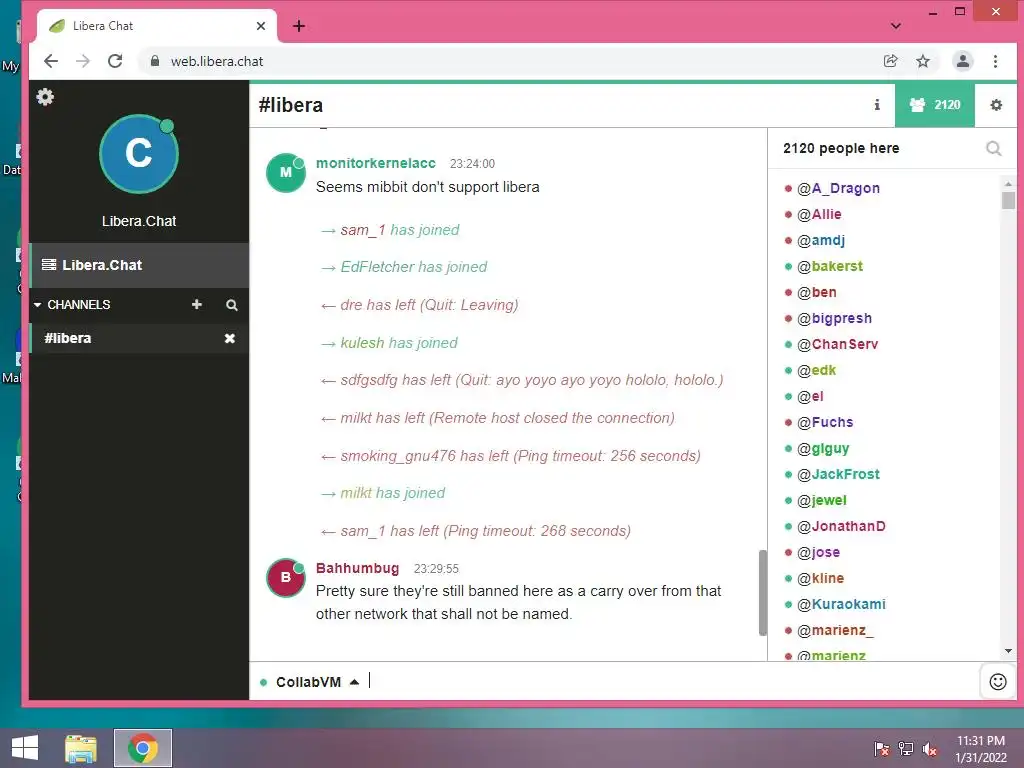The width and height of the screenshot is (1024, 768).
Task: Click the Libera.Chat network avatar circle
Action: coord(138,154)
